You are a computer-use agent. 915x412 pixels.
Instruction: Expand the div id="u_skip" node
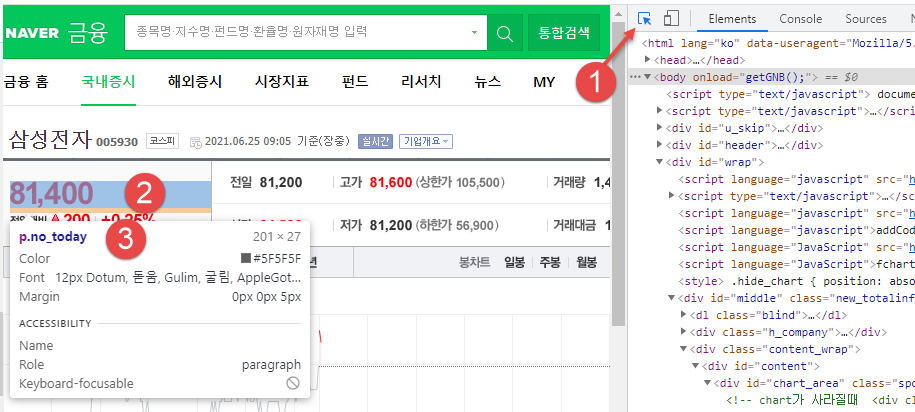(x=659, y=128)
